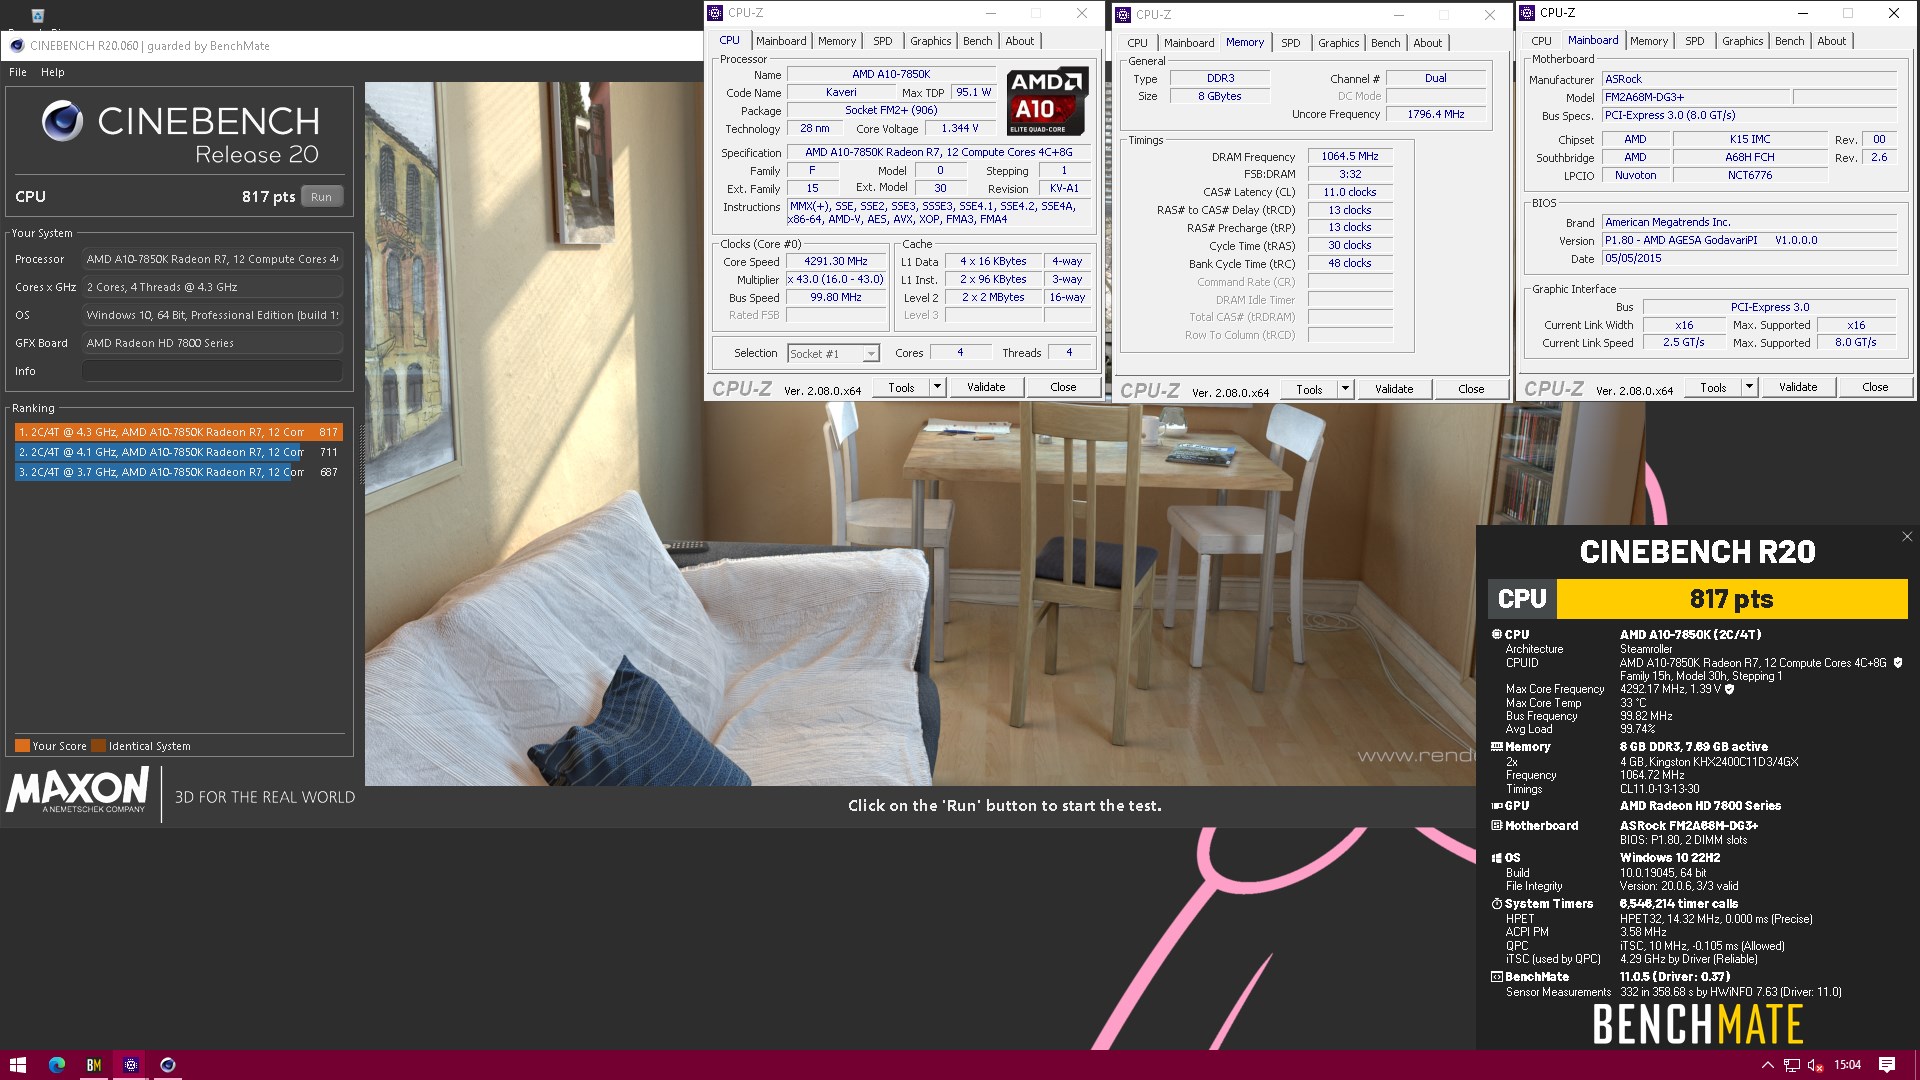
Task: Click Validate in the CPU-tab CPU-Z window
Action: 985,387
